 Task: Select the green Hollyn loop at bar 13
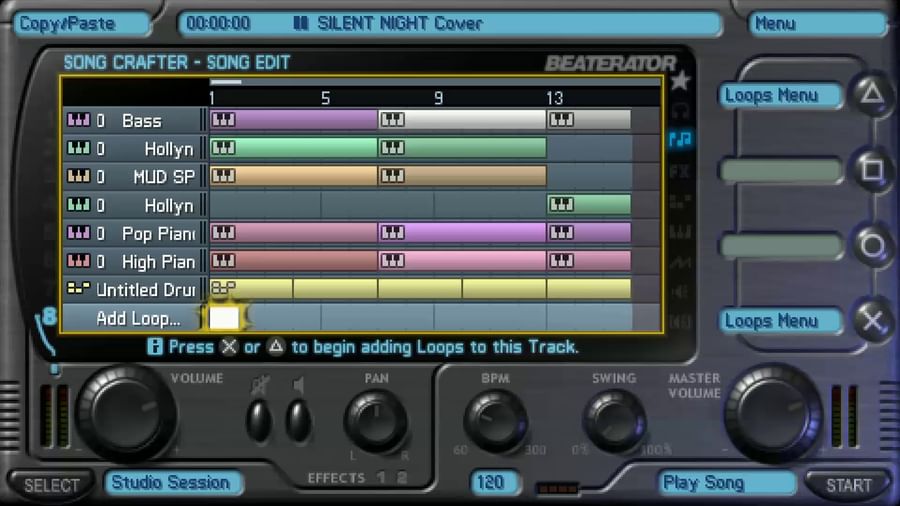tap(589, 204)
